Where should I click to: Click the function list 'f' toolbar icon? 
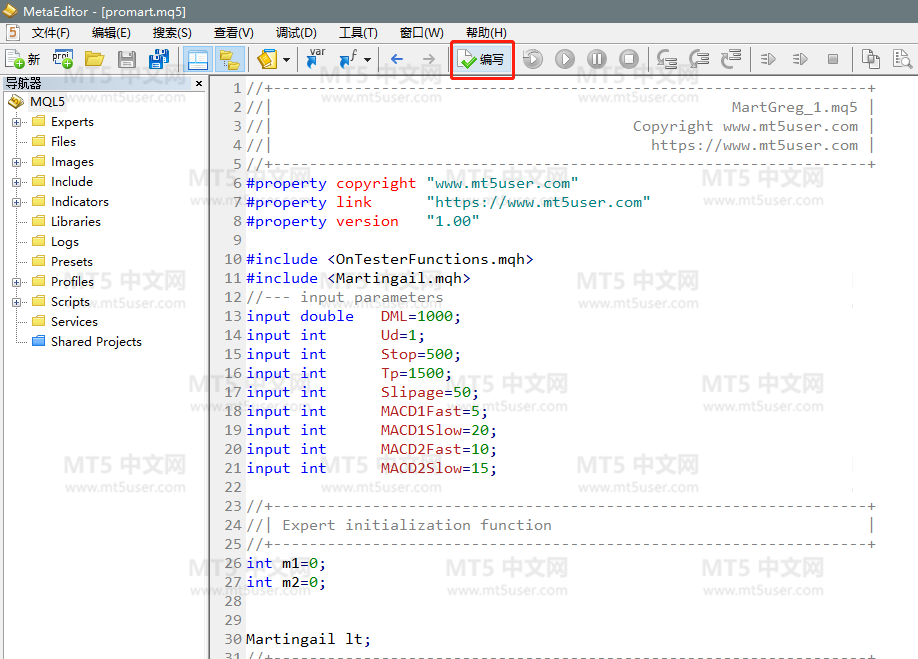point(348,59)
